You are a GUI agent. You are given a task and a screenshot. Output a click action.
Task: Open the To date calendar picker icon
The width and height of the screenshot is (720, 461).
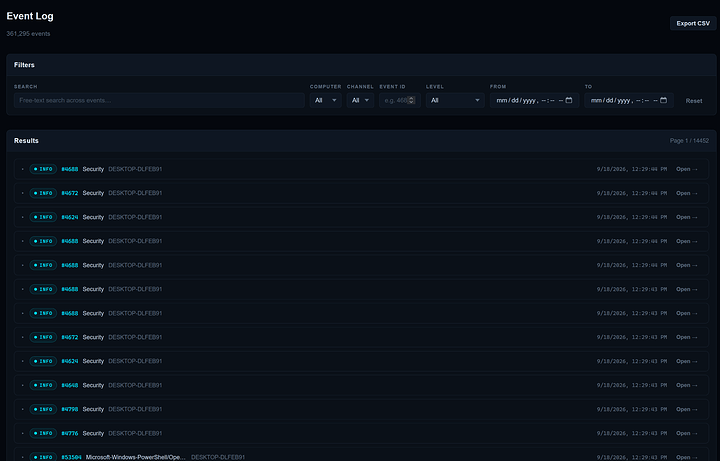[663, 100]
